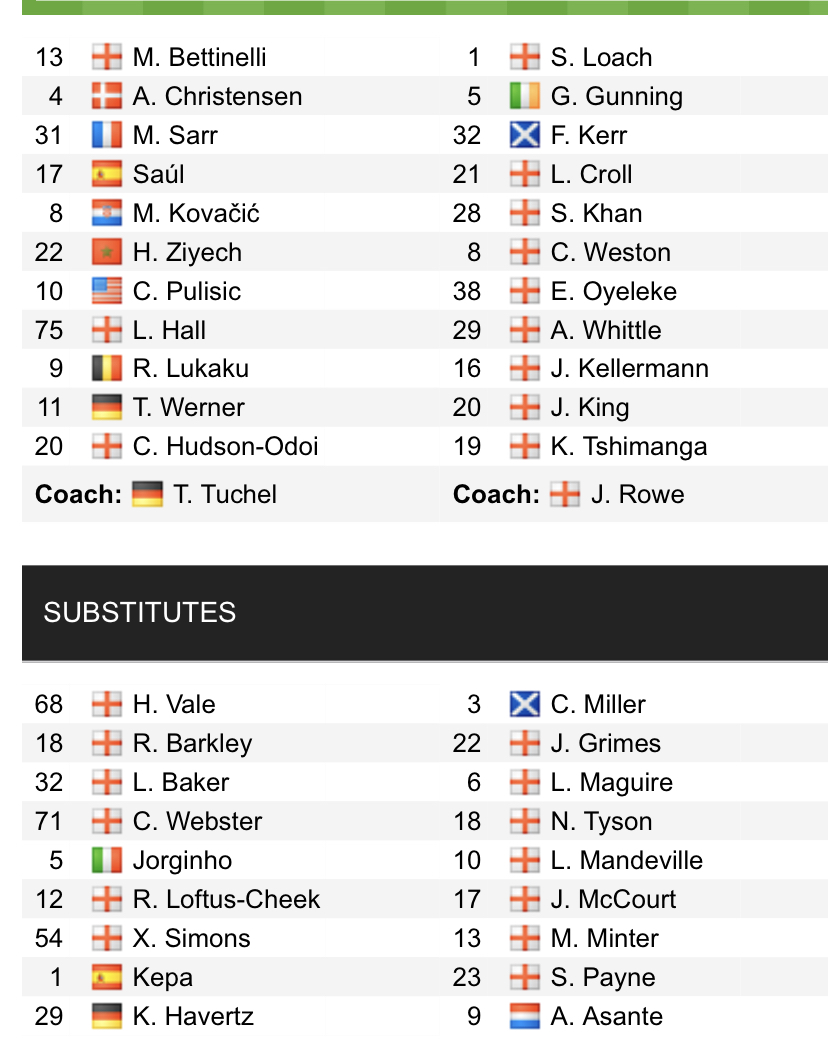Click Ireland flag beside G. Gunning
The width and height of the screenshot is (828, 1055).
[x=525, y=96]
